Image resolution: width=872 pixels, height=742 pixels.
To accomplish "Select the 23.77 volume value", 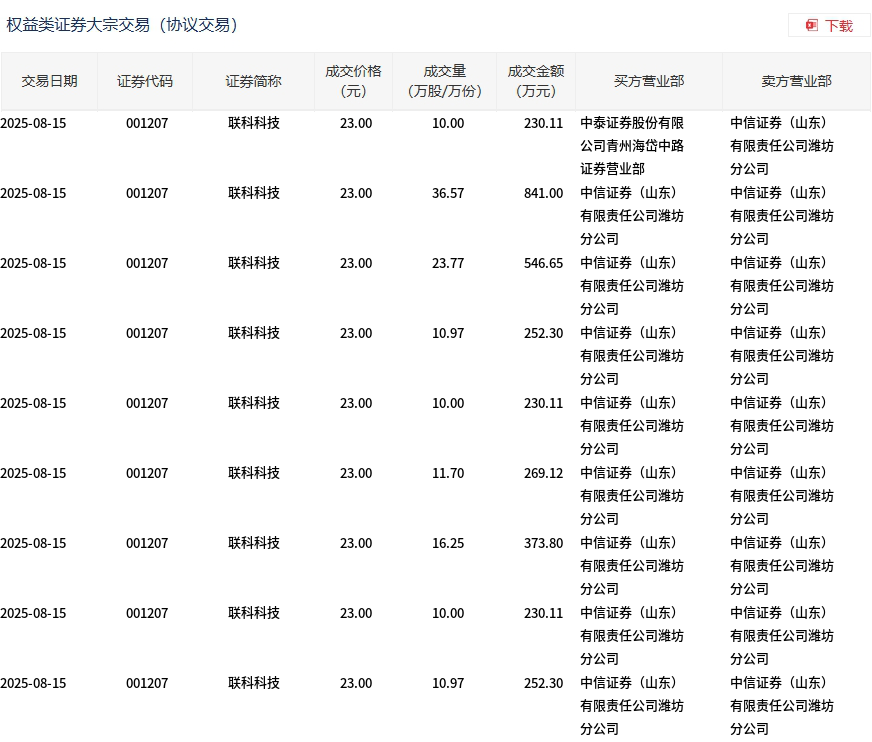I will (448, 263).
